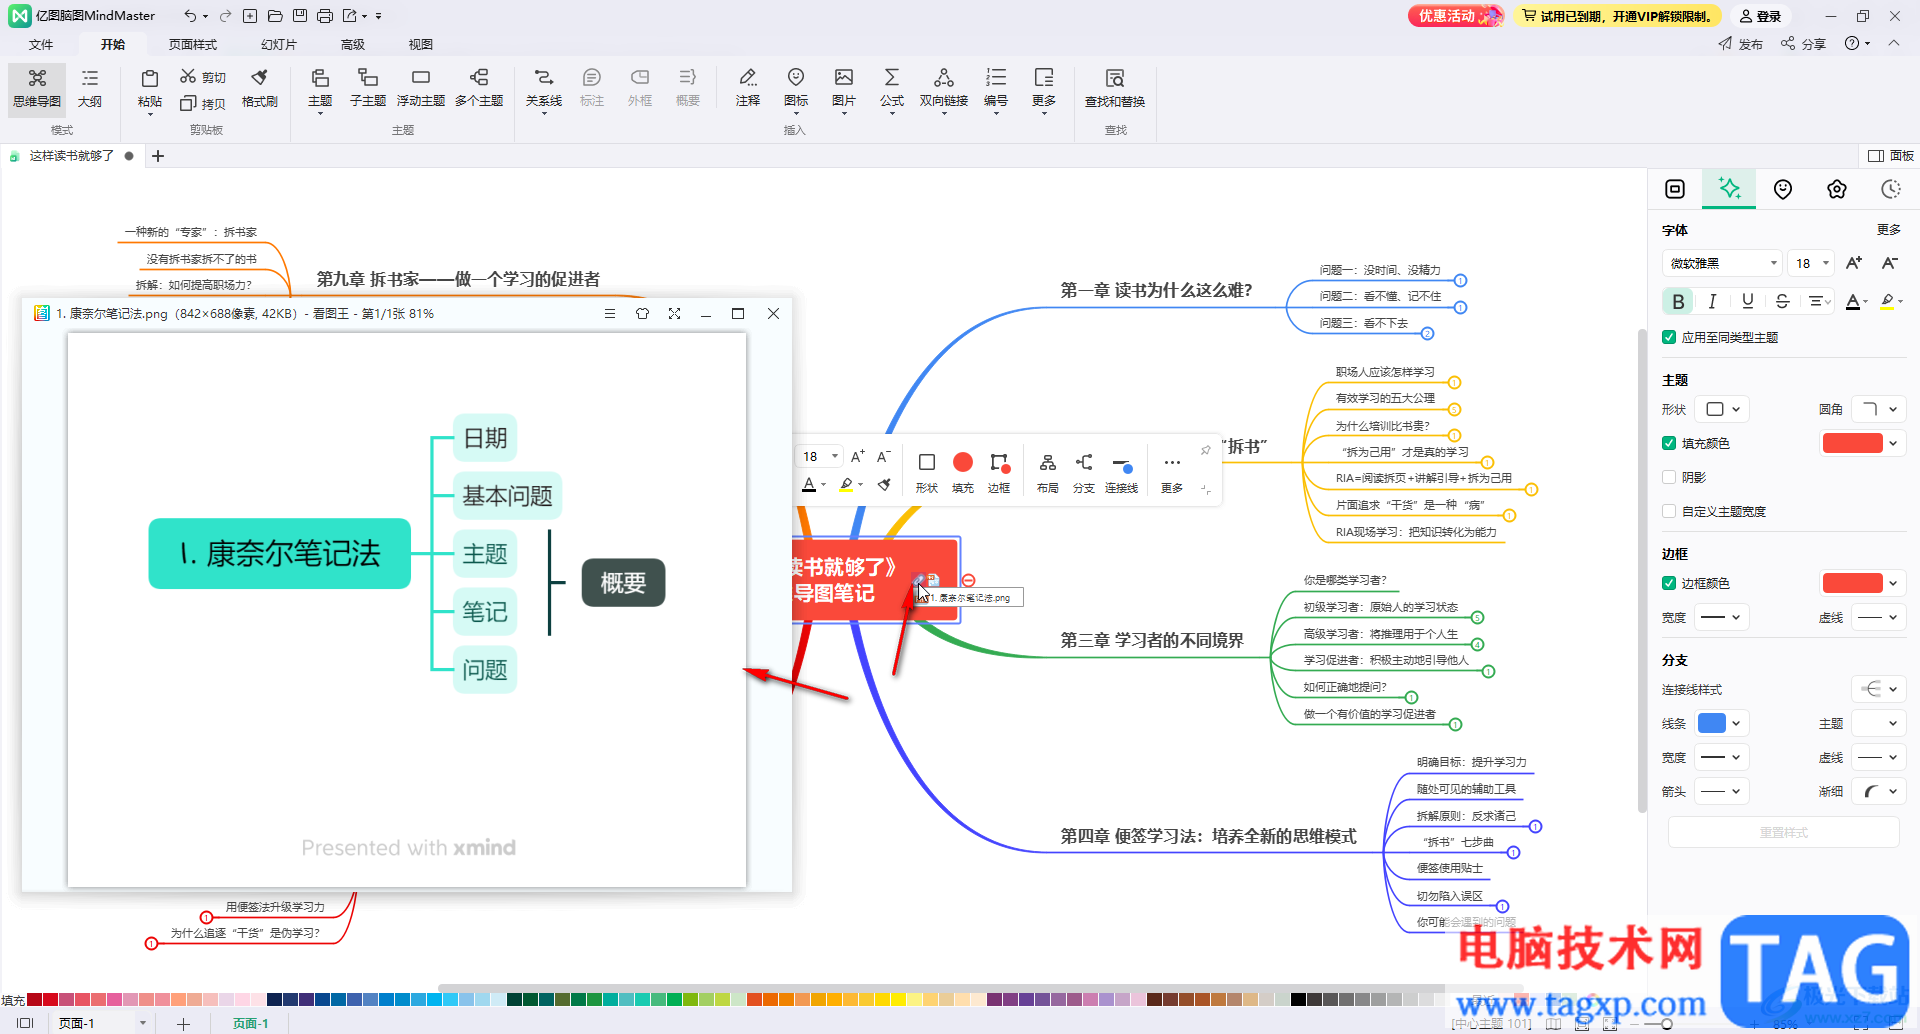The height and width of the screenshot is (1034, 1920).
Task: Toggle 应用至同类型主题 checkbox
Action: [1669, 337]
